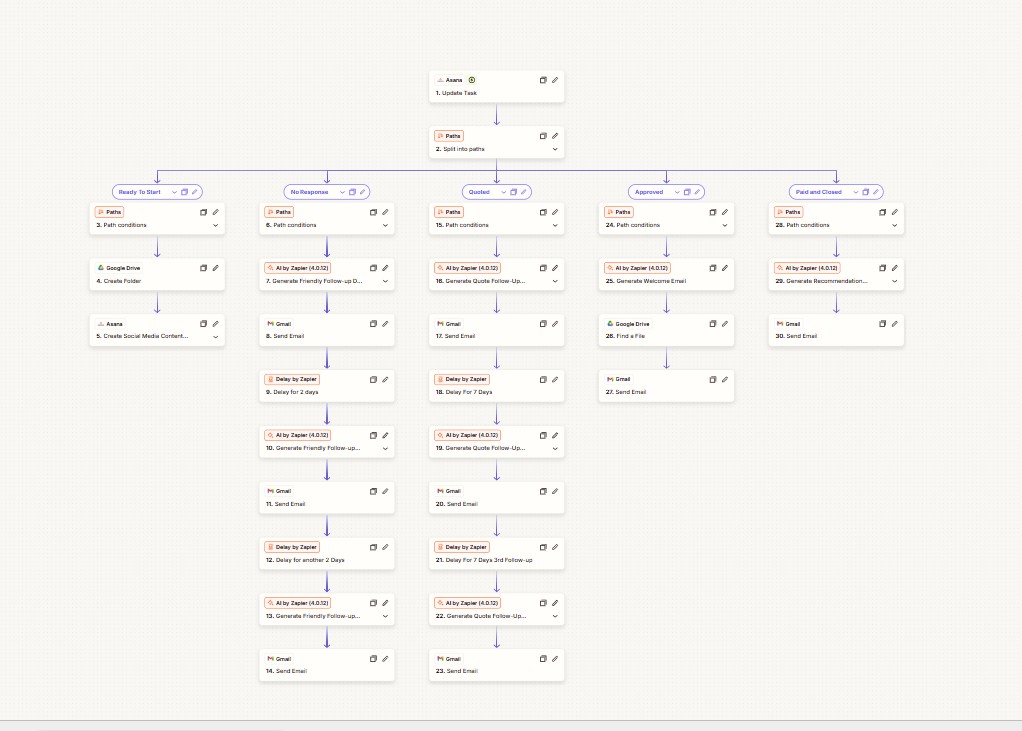Viewport: 1022px width, 731px height.
Task: Expand step 13 Generate Friendly Follow-up chevron
Action: (x=386, y=616)
